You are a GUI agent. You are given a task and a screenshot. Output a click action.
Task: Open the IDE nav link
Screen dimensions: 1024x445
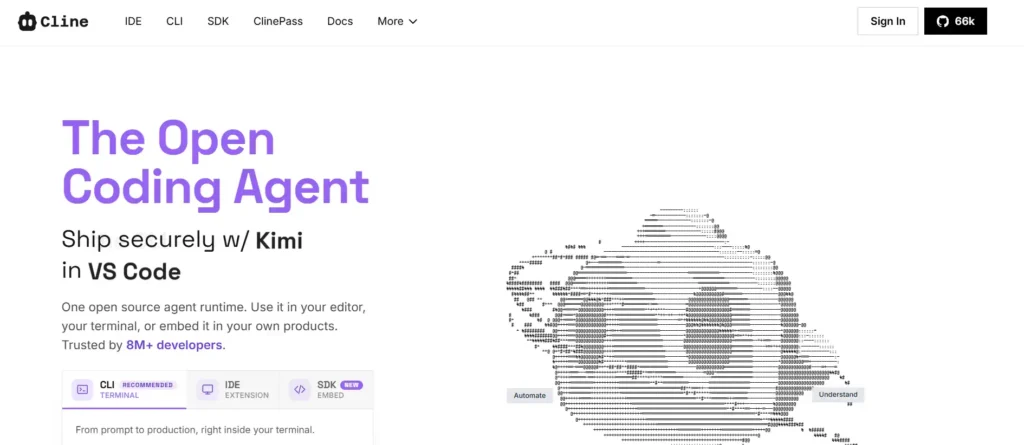coord(133,21)
